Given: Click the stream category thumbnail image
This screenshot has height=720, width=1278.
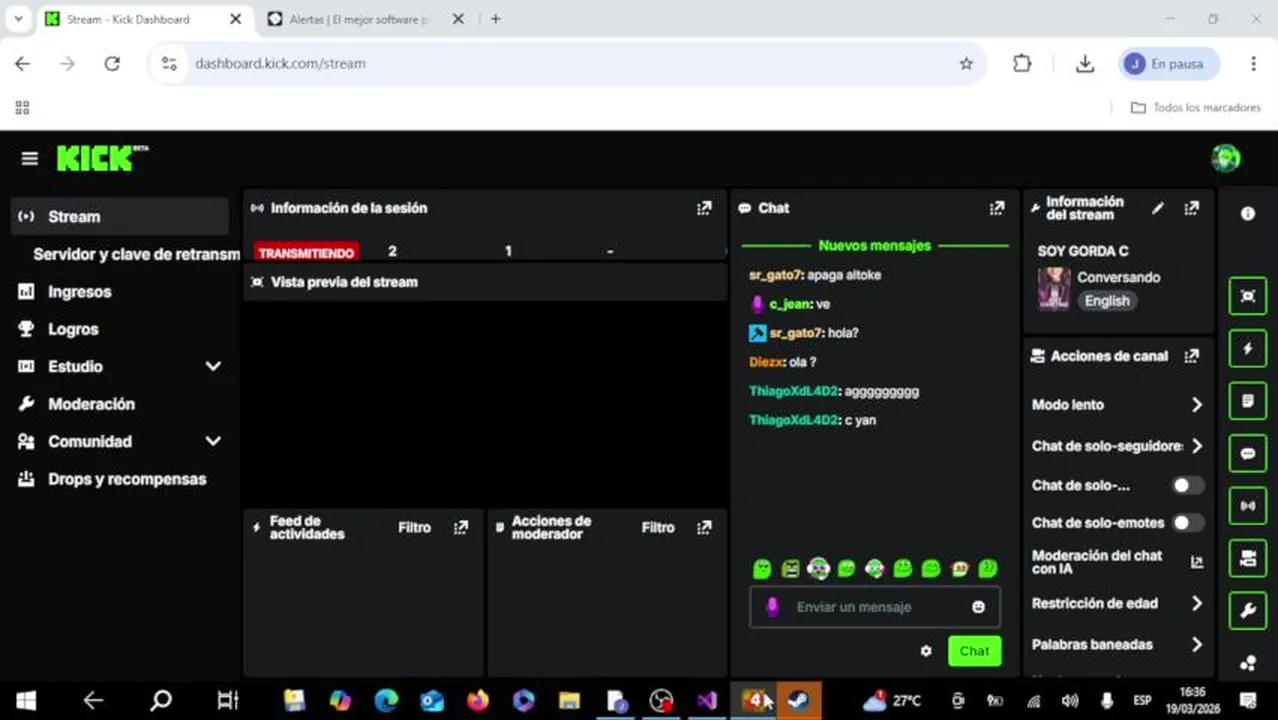Looking at the screenshot, I should pos(1054,289).
